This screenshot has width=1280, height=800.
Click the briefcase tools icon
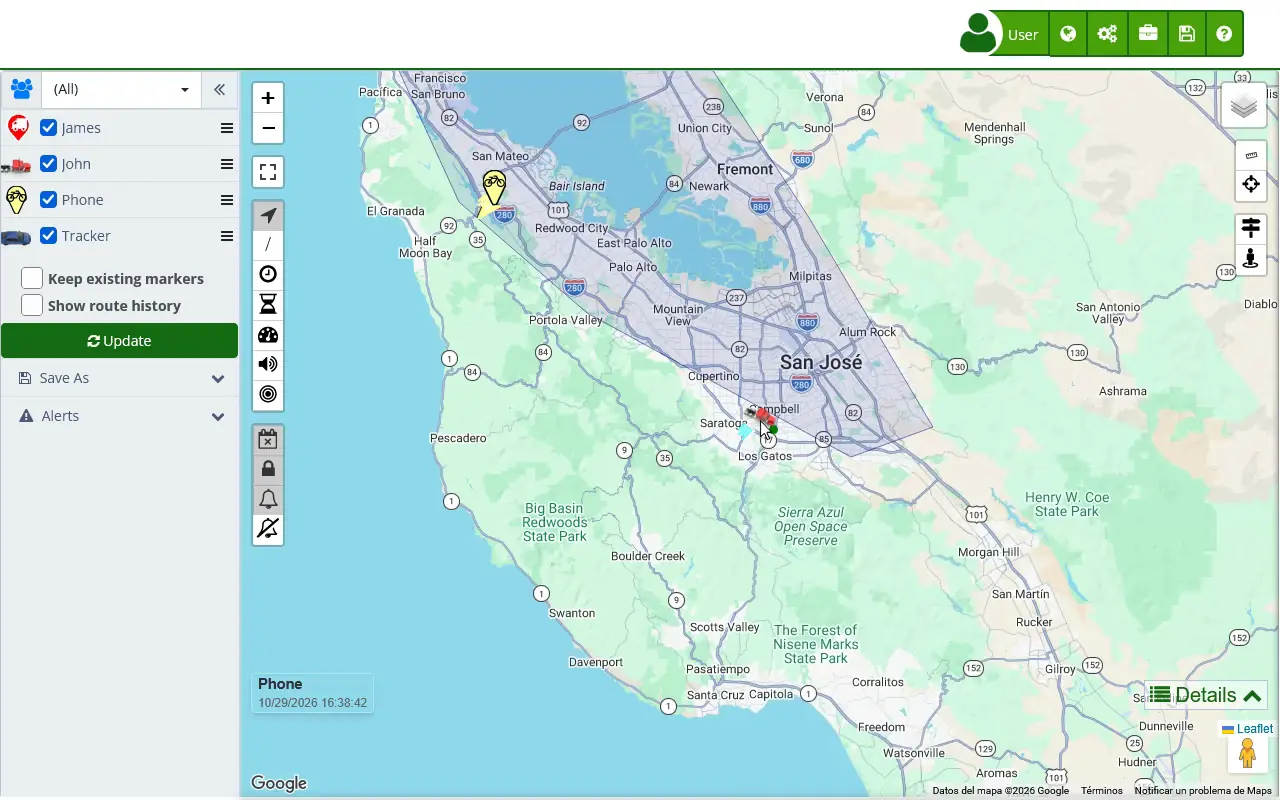pos(1147,34)
